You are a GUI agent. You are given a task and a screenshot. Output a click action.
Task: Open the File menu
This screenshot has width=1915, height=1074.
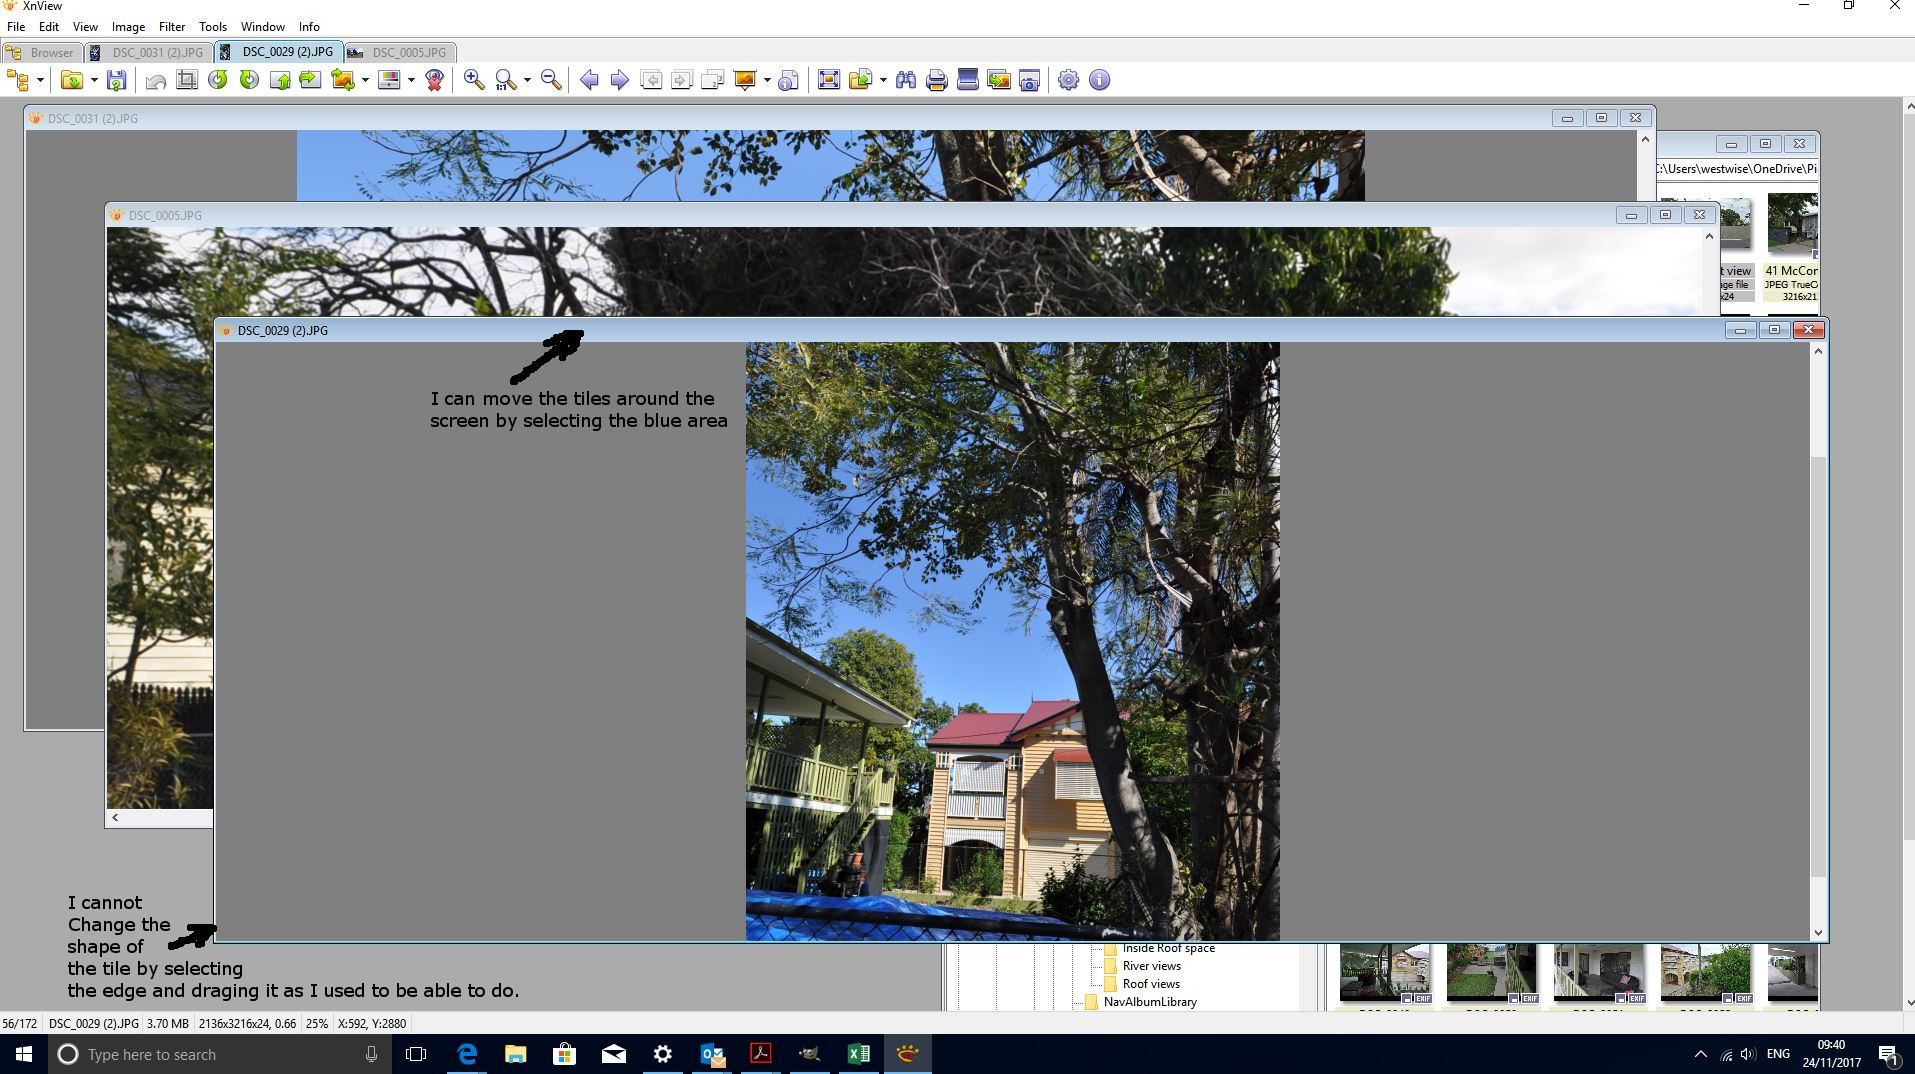pos(16,27)
